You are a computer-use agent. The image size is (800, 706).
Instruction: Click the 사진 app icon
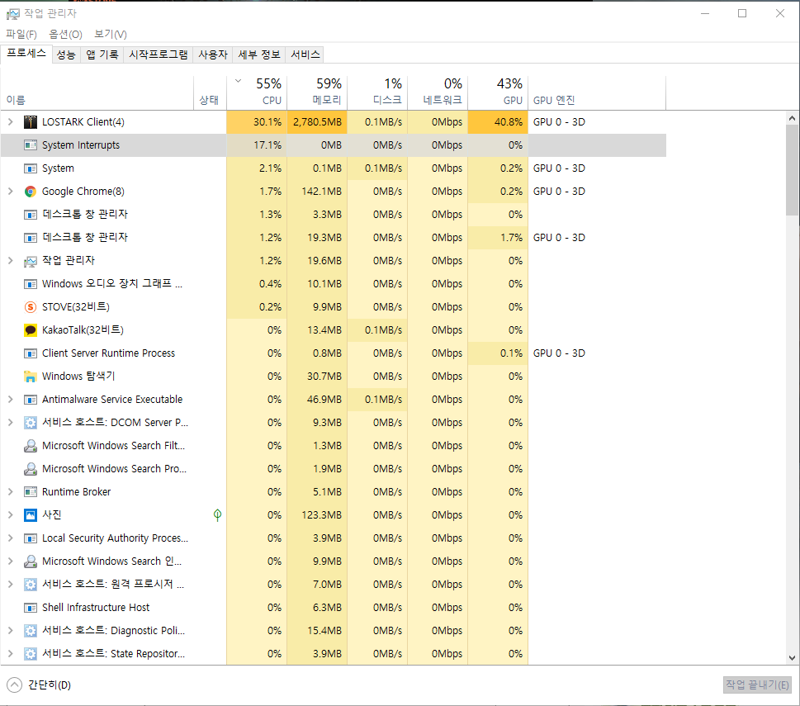click(x=31, y=515)
